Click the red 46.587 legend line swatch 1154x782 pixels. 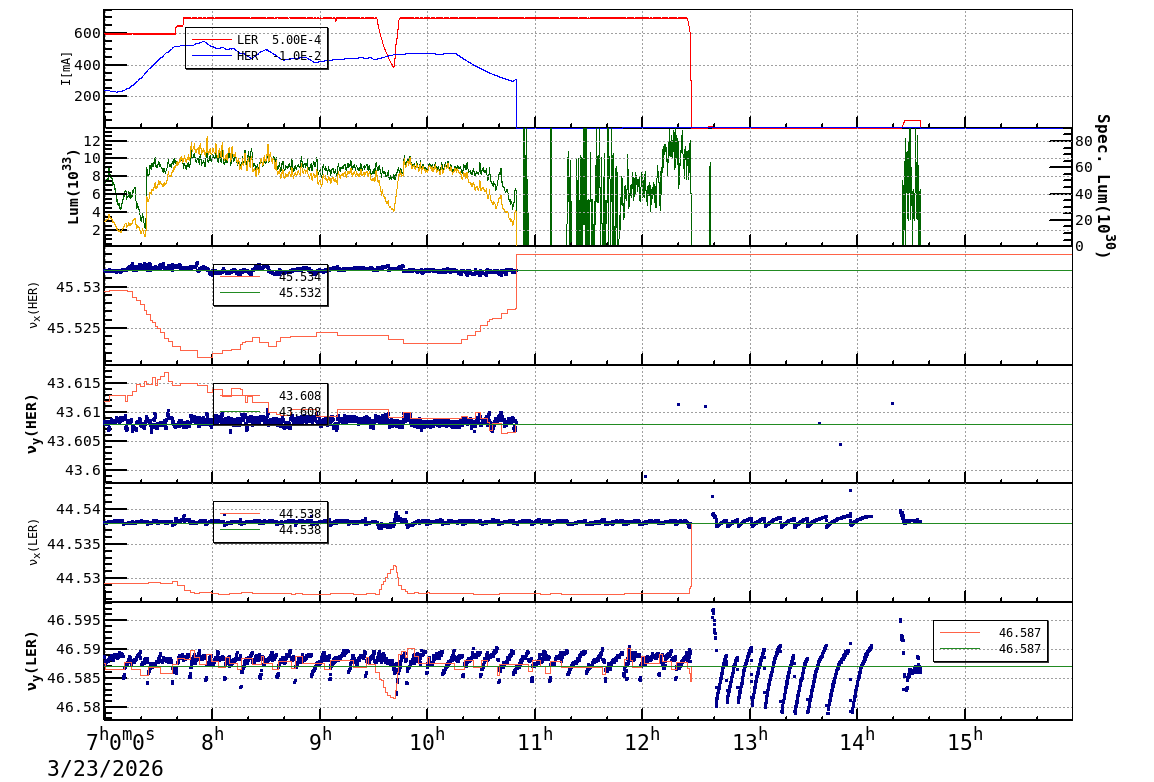pyautogui.click(x=960, y=633)
